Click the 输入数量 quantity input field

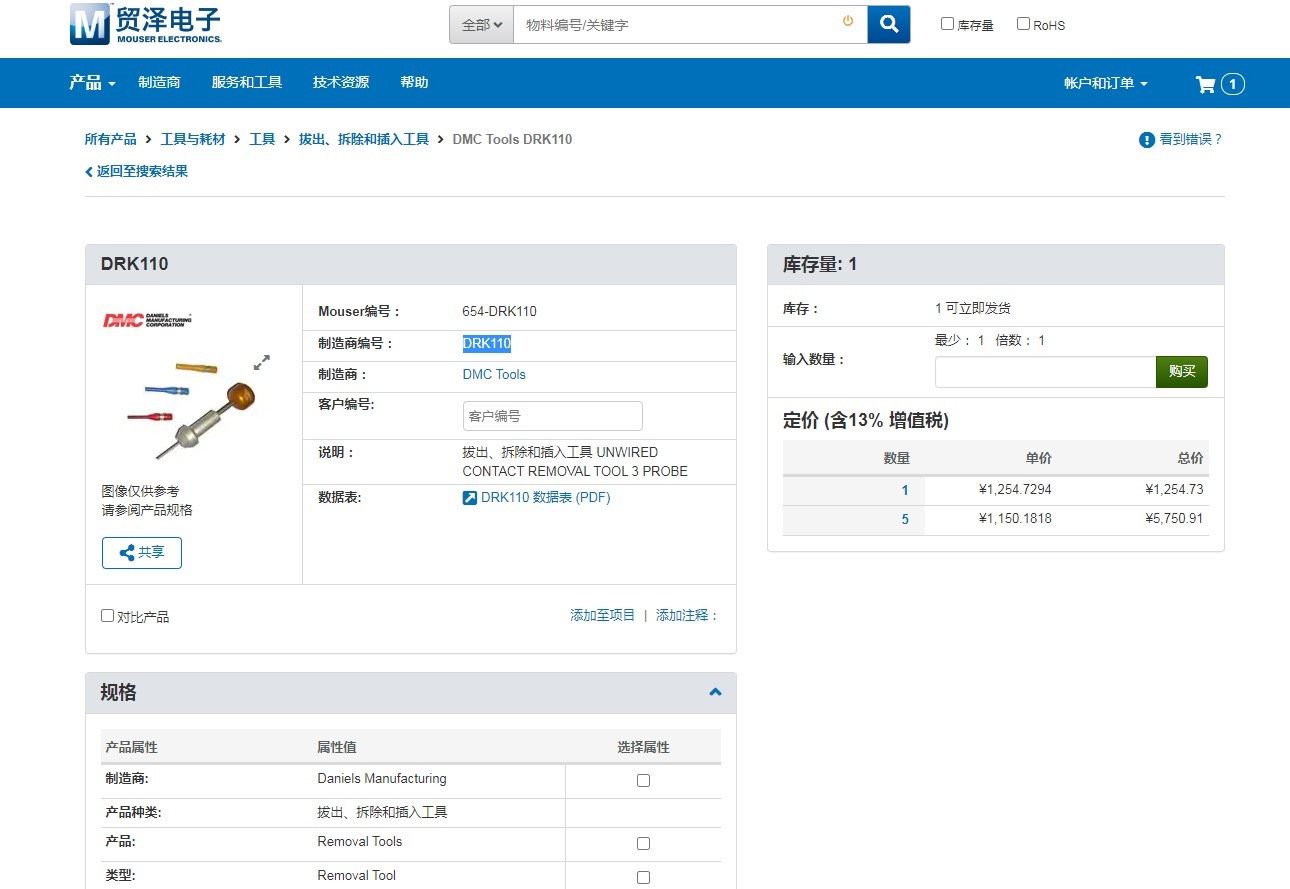[x=1045, y=372]
